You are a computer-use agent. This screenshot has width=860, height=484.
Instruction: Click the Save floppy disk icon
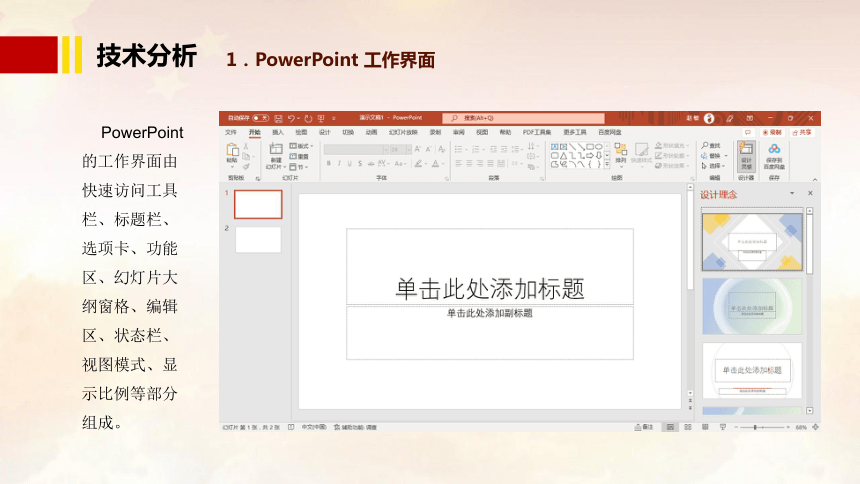(x=278, y=118)
